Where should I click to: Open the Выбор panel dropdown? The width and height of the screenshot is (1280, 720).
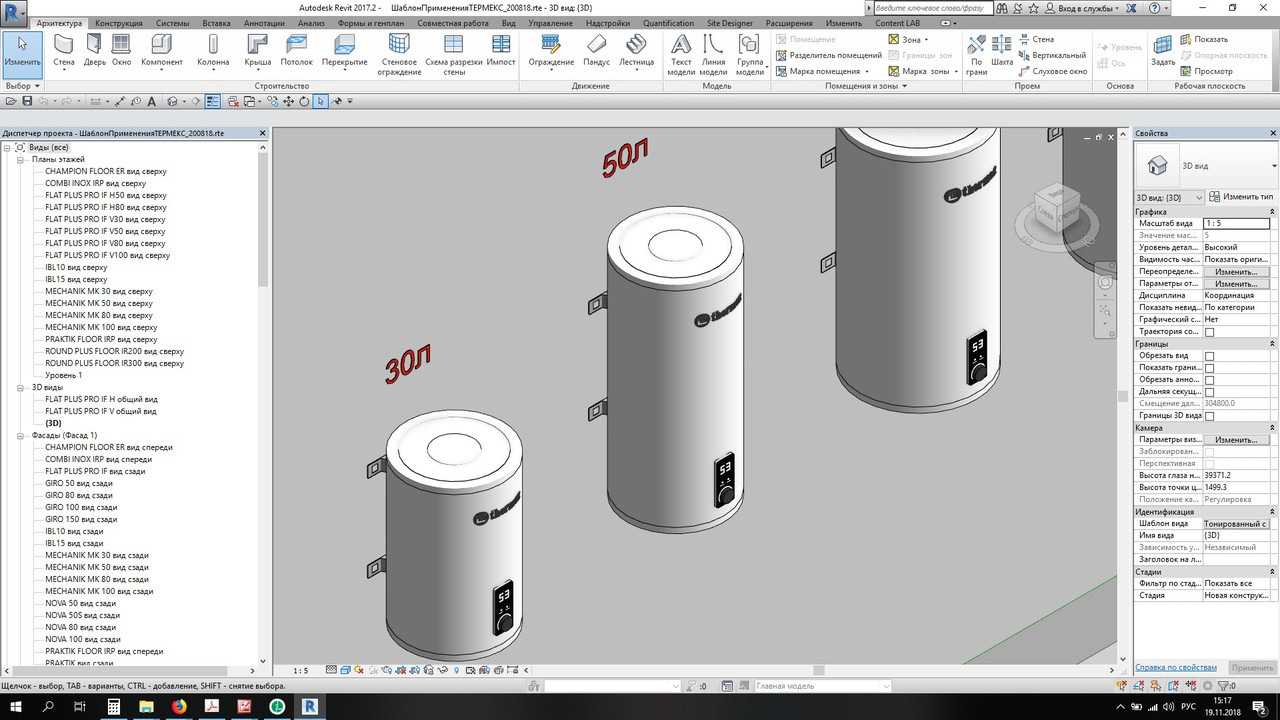coord(22,86)
